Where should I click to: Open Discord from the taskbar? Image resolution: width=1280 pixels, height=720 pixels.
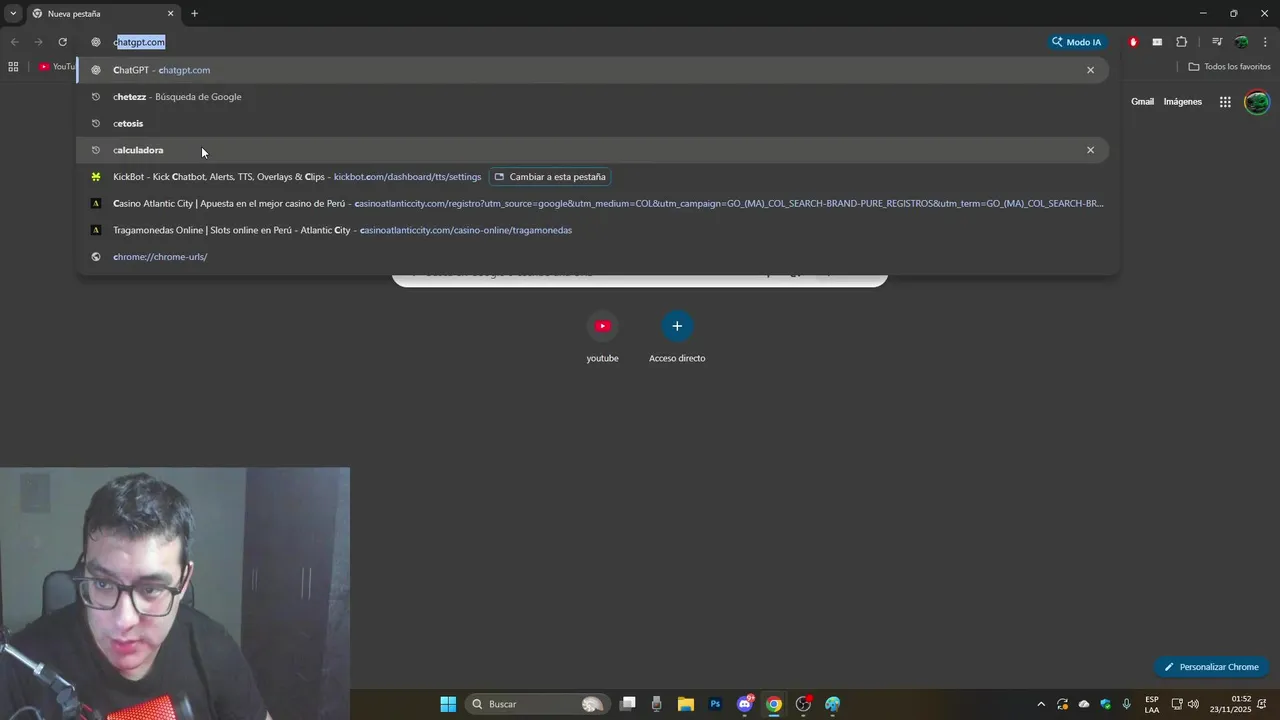coord(744,704)
